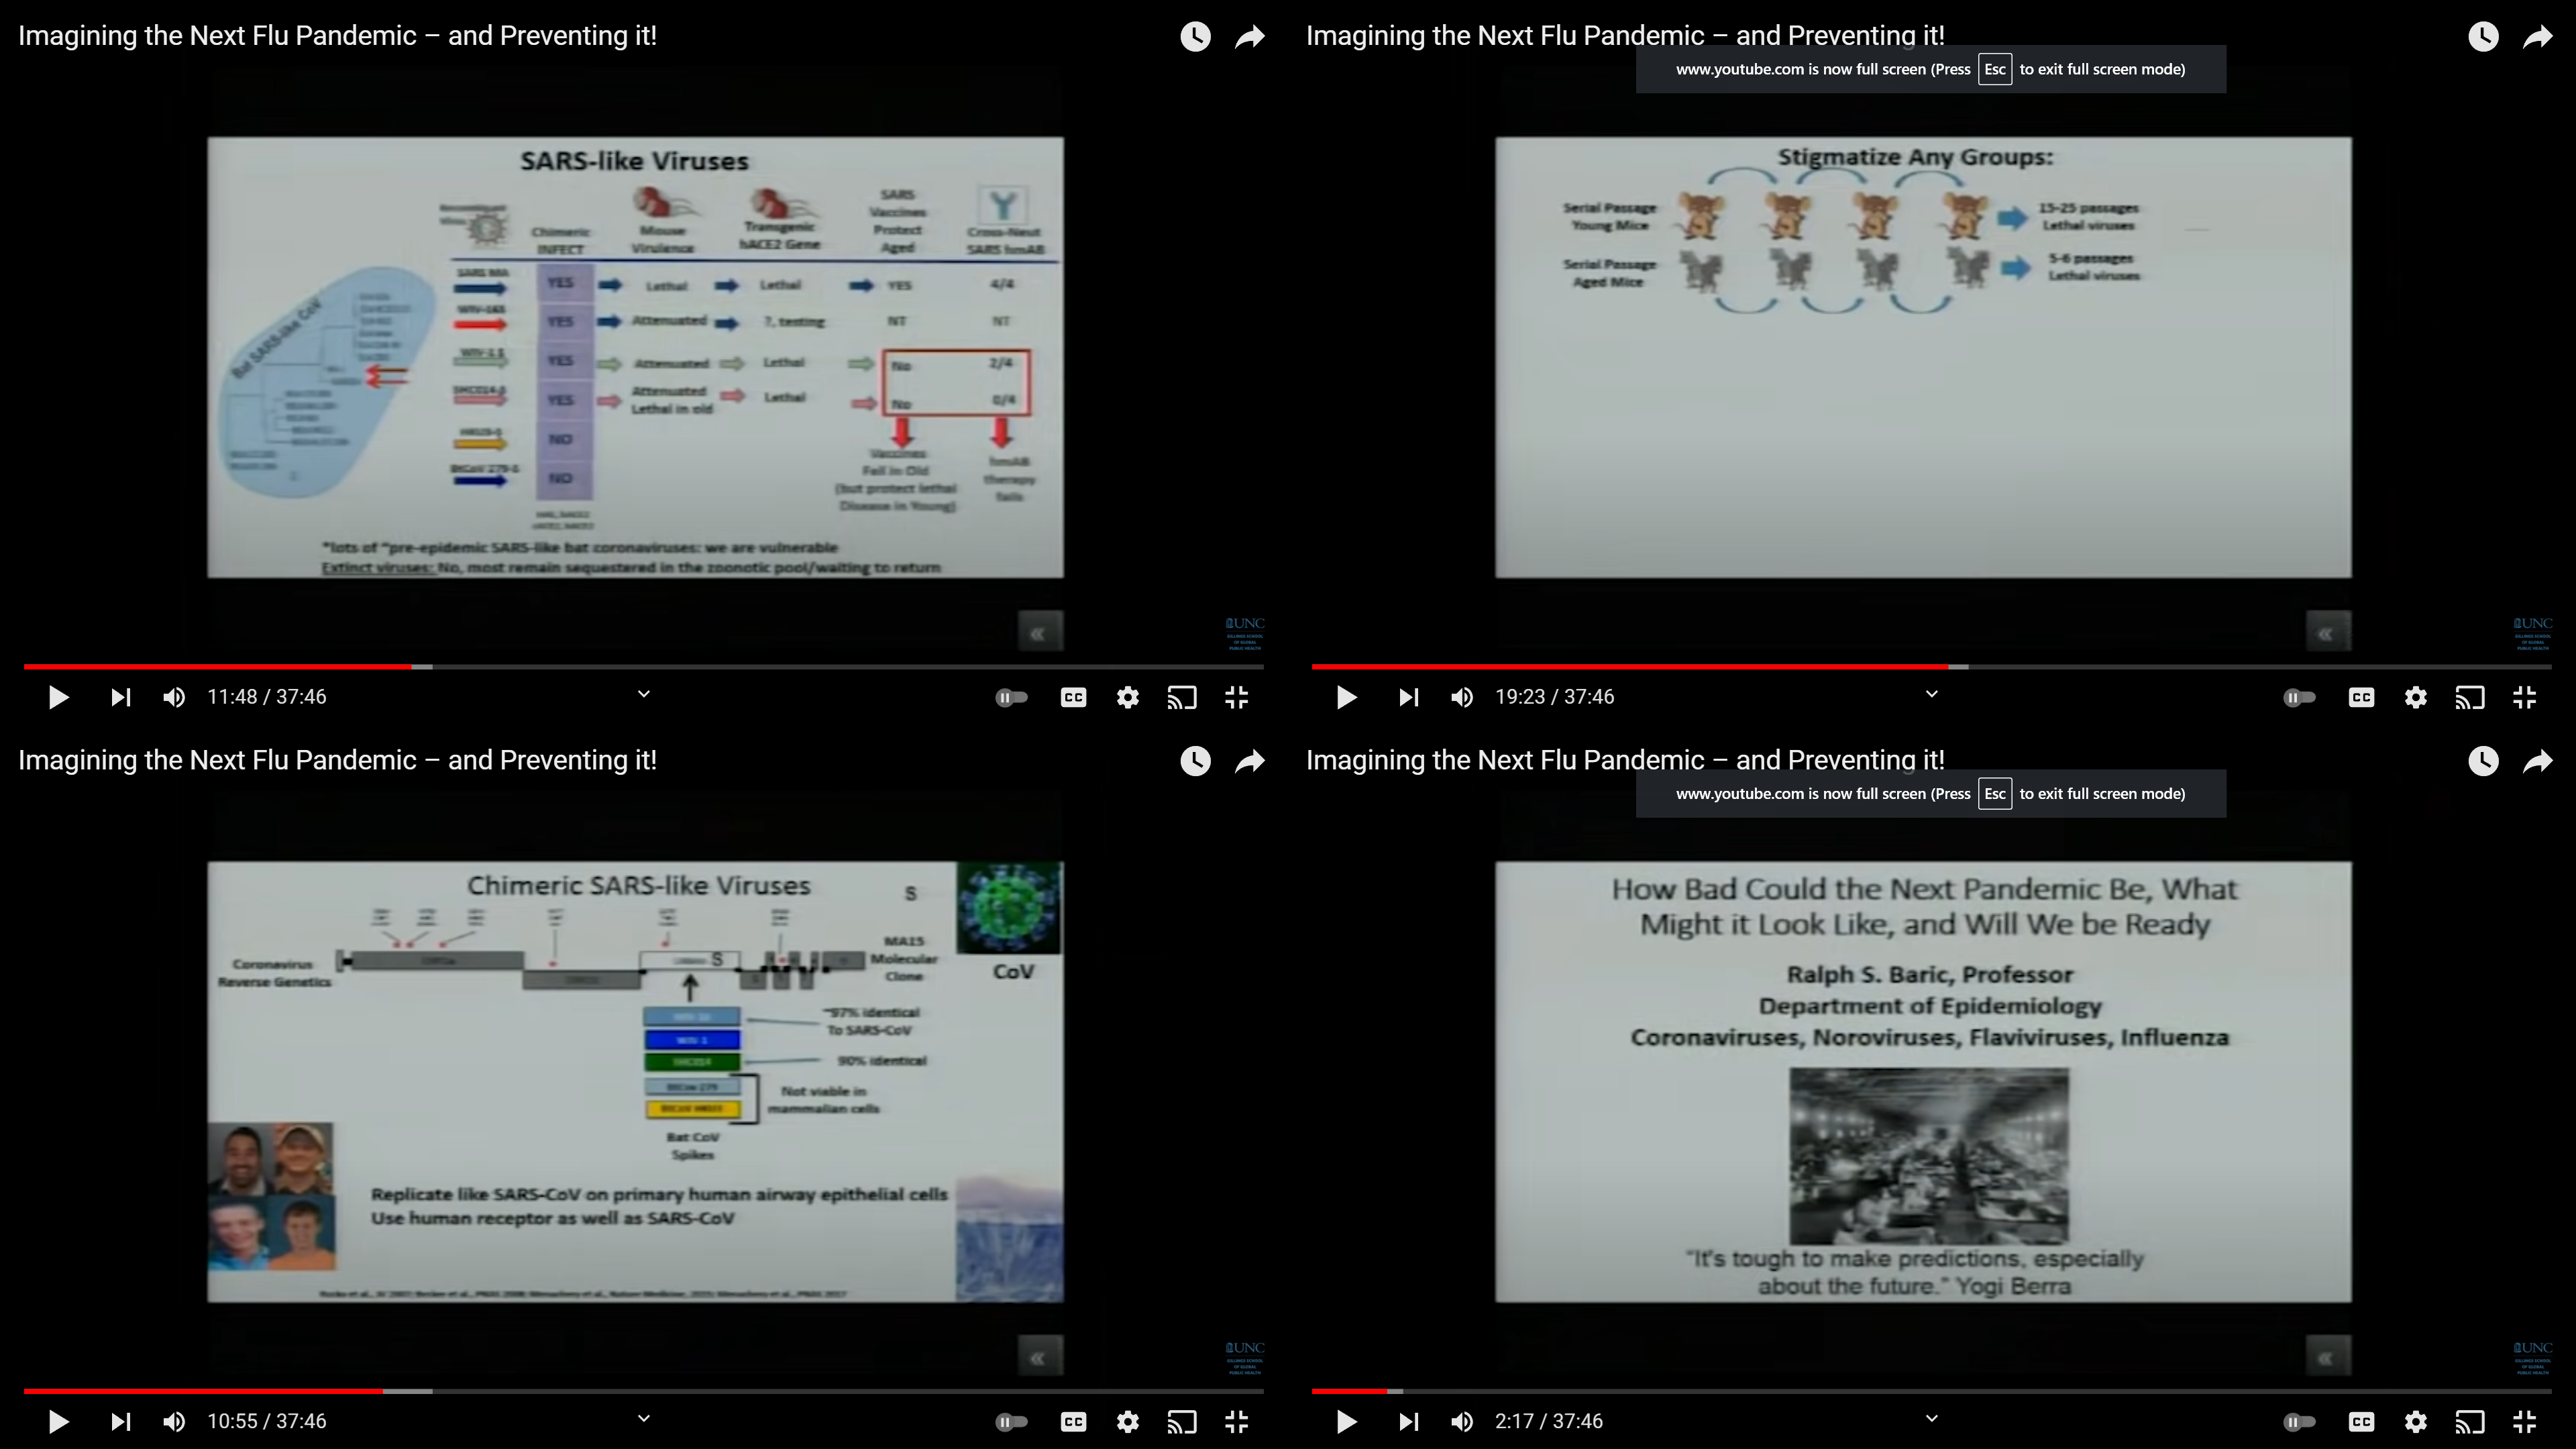
Task: Mute the player showing 10:55
Action: pyautogui.click(x=173, y=1421)
